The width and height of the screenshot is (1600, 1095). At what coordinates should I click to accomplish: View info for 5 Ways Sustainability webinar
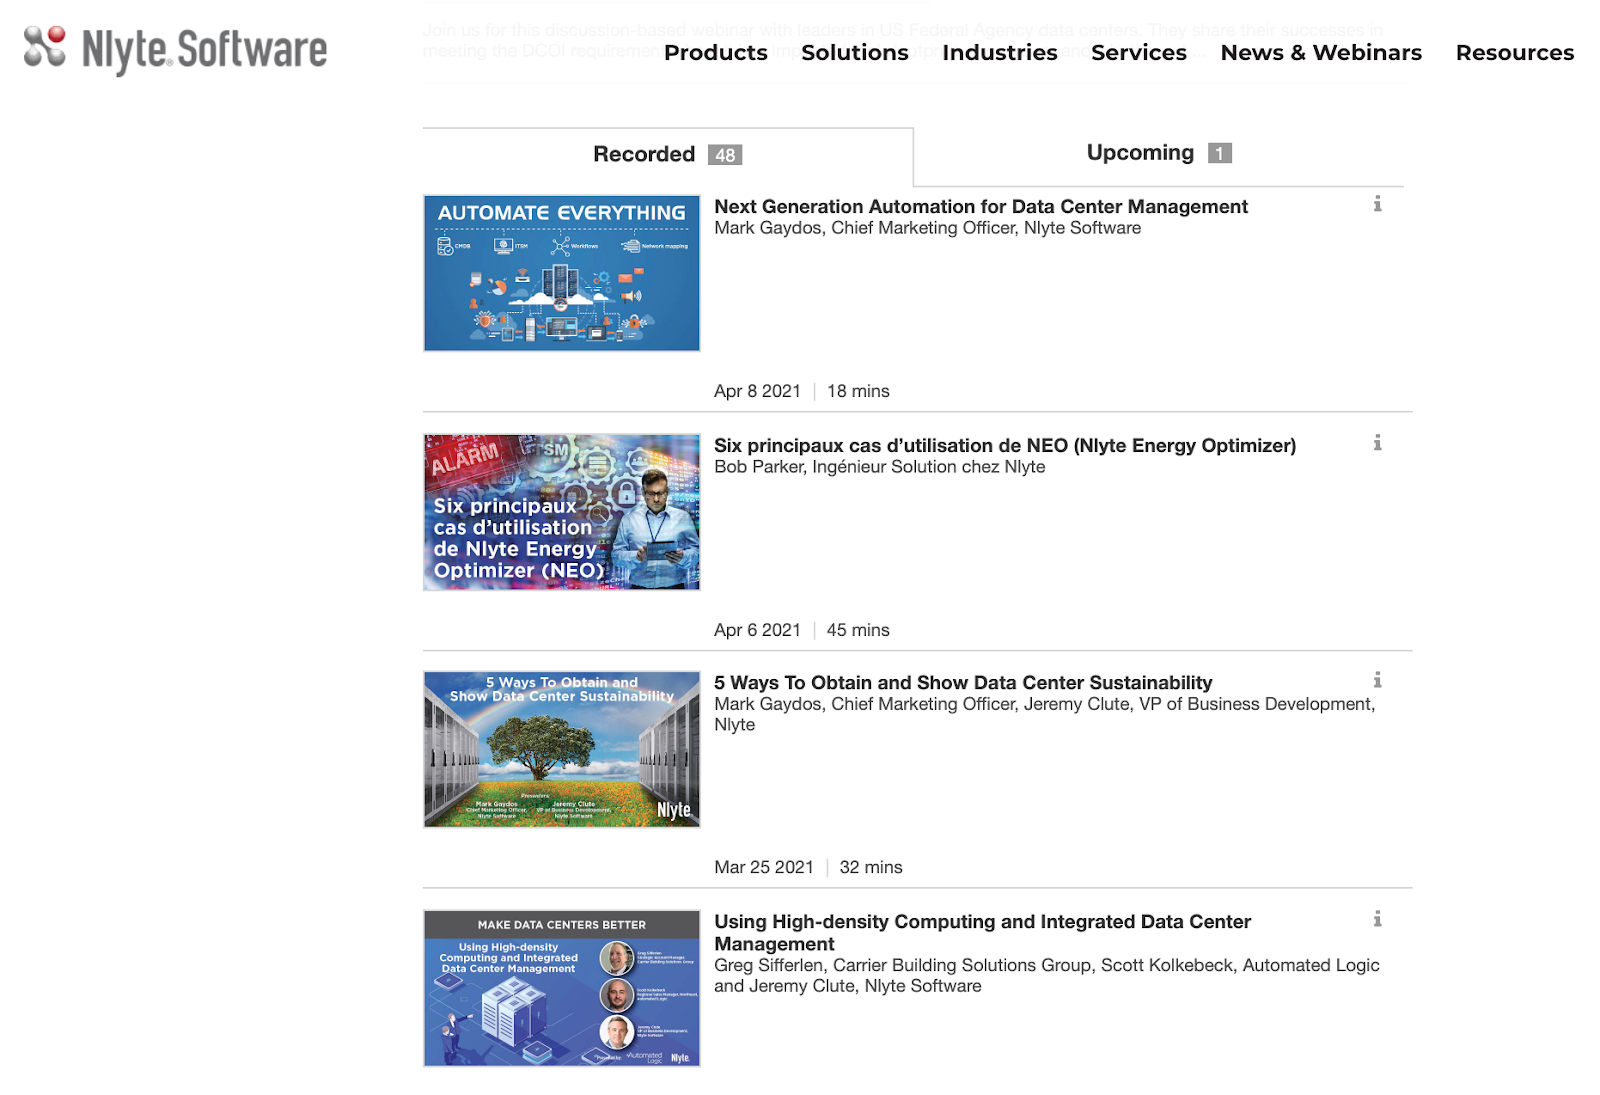click(1377, 680)
